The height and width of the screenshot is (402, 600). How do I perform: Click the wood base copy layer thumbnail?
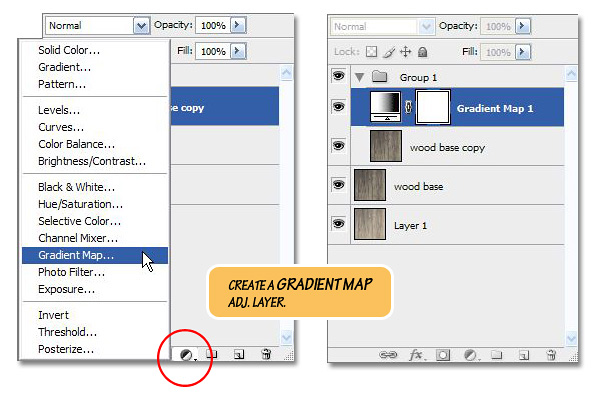[x=386, y=146]
